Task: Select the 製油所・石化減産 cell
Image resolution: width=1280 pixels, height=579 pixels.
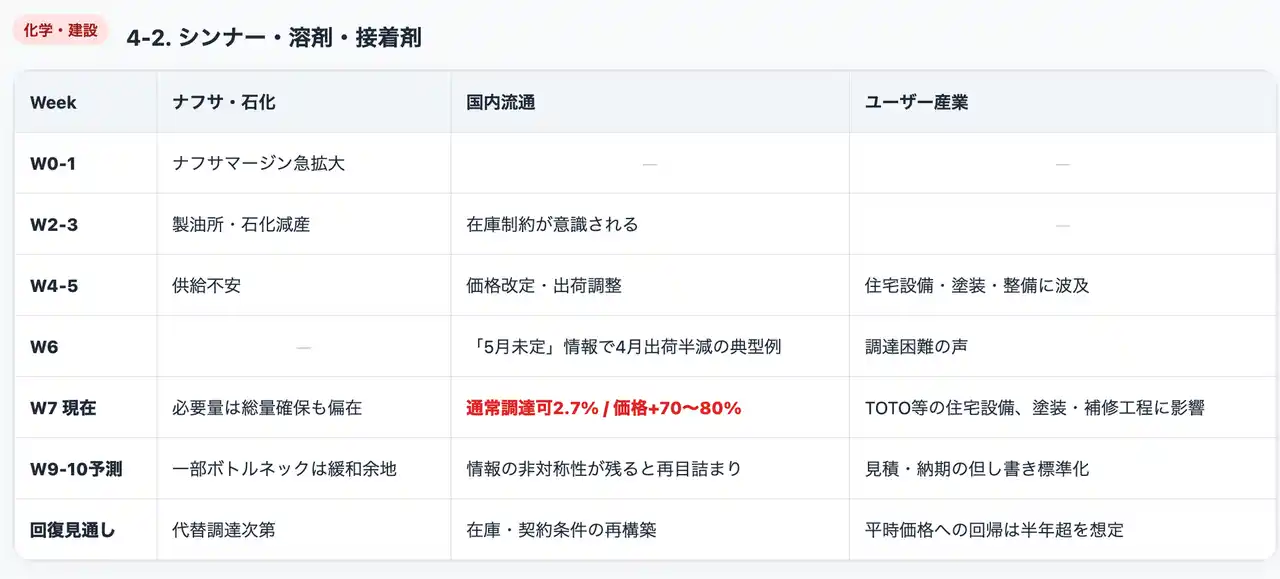Action: click(x=241, y=225)
